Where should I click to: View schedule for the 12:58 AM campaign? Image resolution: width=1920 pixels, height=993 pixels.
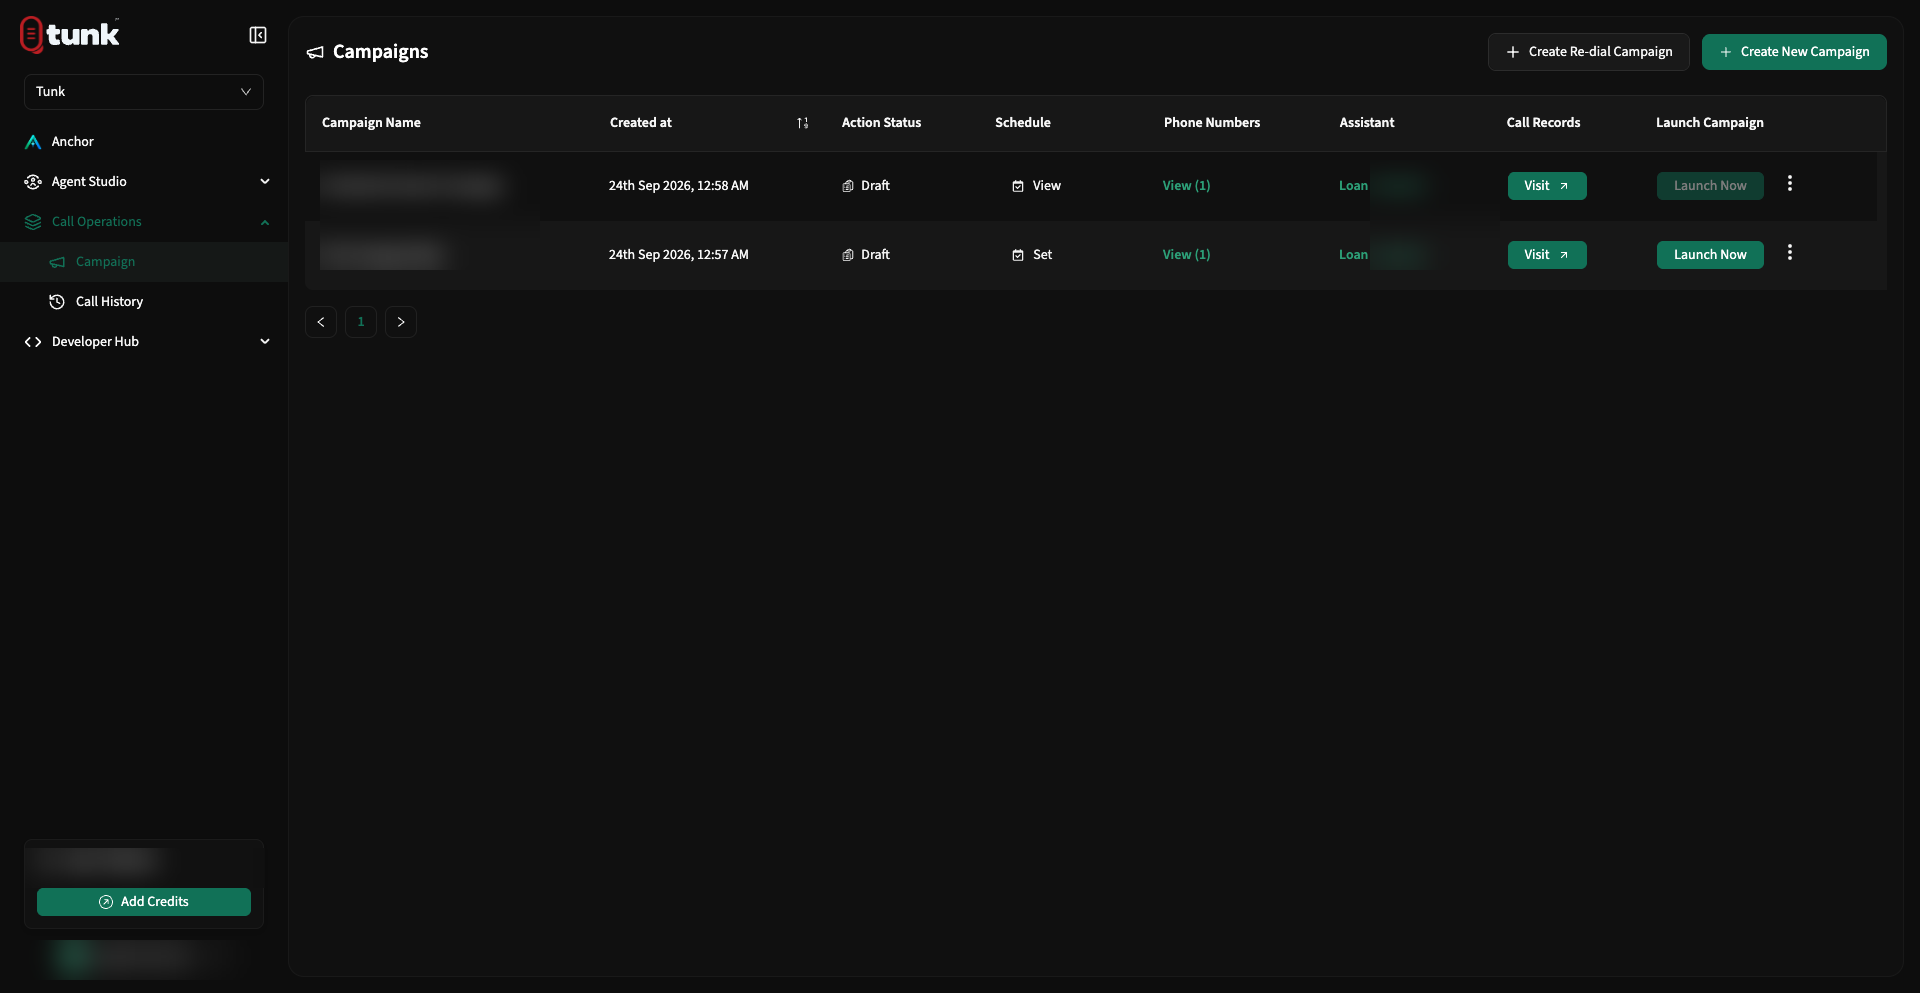1036,186
